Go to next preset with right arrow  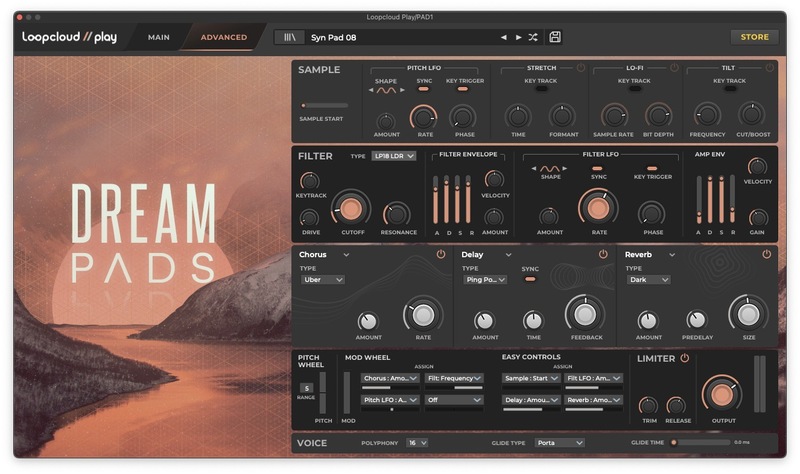tap(518, 37)
